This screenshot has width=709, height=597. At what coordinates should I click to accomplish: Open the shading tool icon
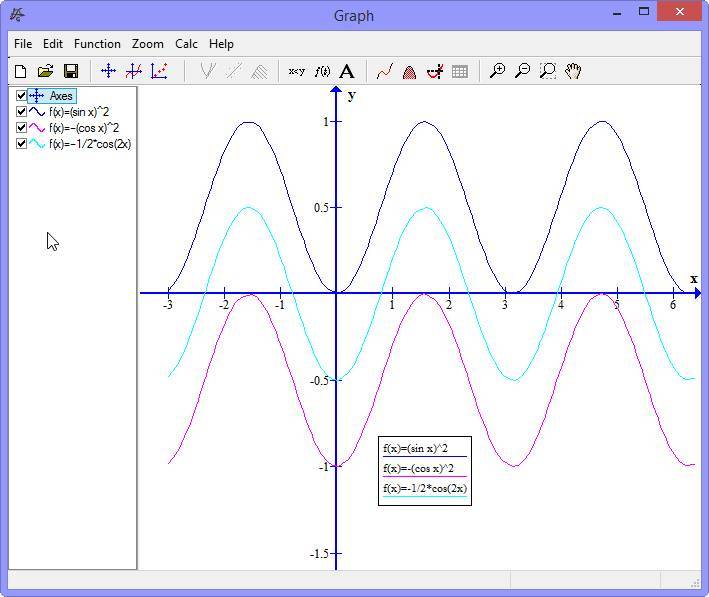pos(409,71)
